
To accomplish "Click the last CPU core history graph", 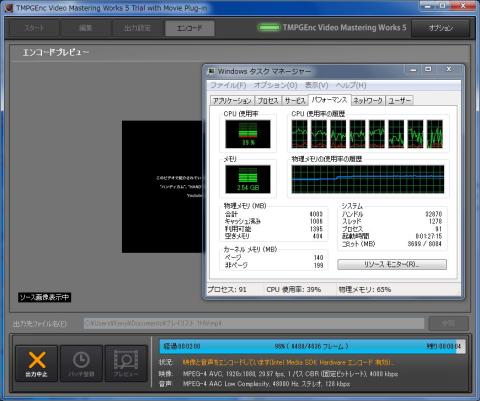I will coord(435,134).
